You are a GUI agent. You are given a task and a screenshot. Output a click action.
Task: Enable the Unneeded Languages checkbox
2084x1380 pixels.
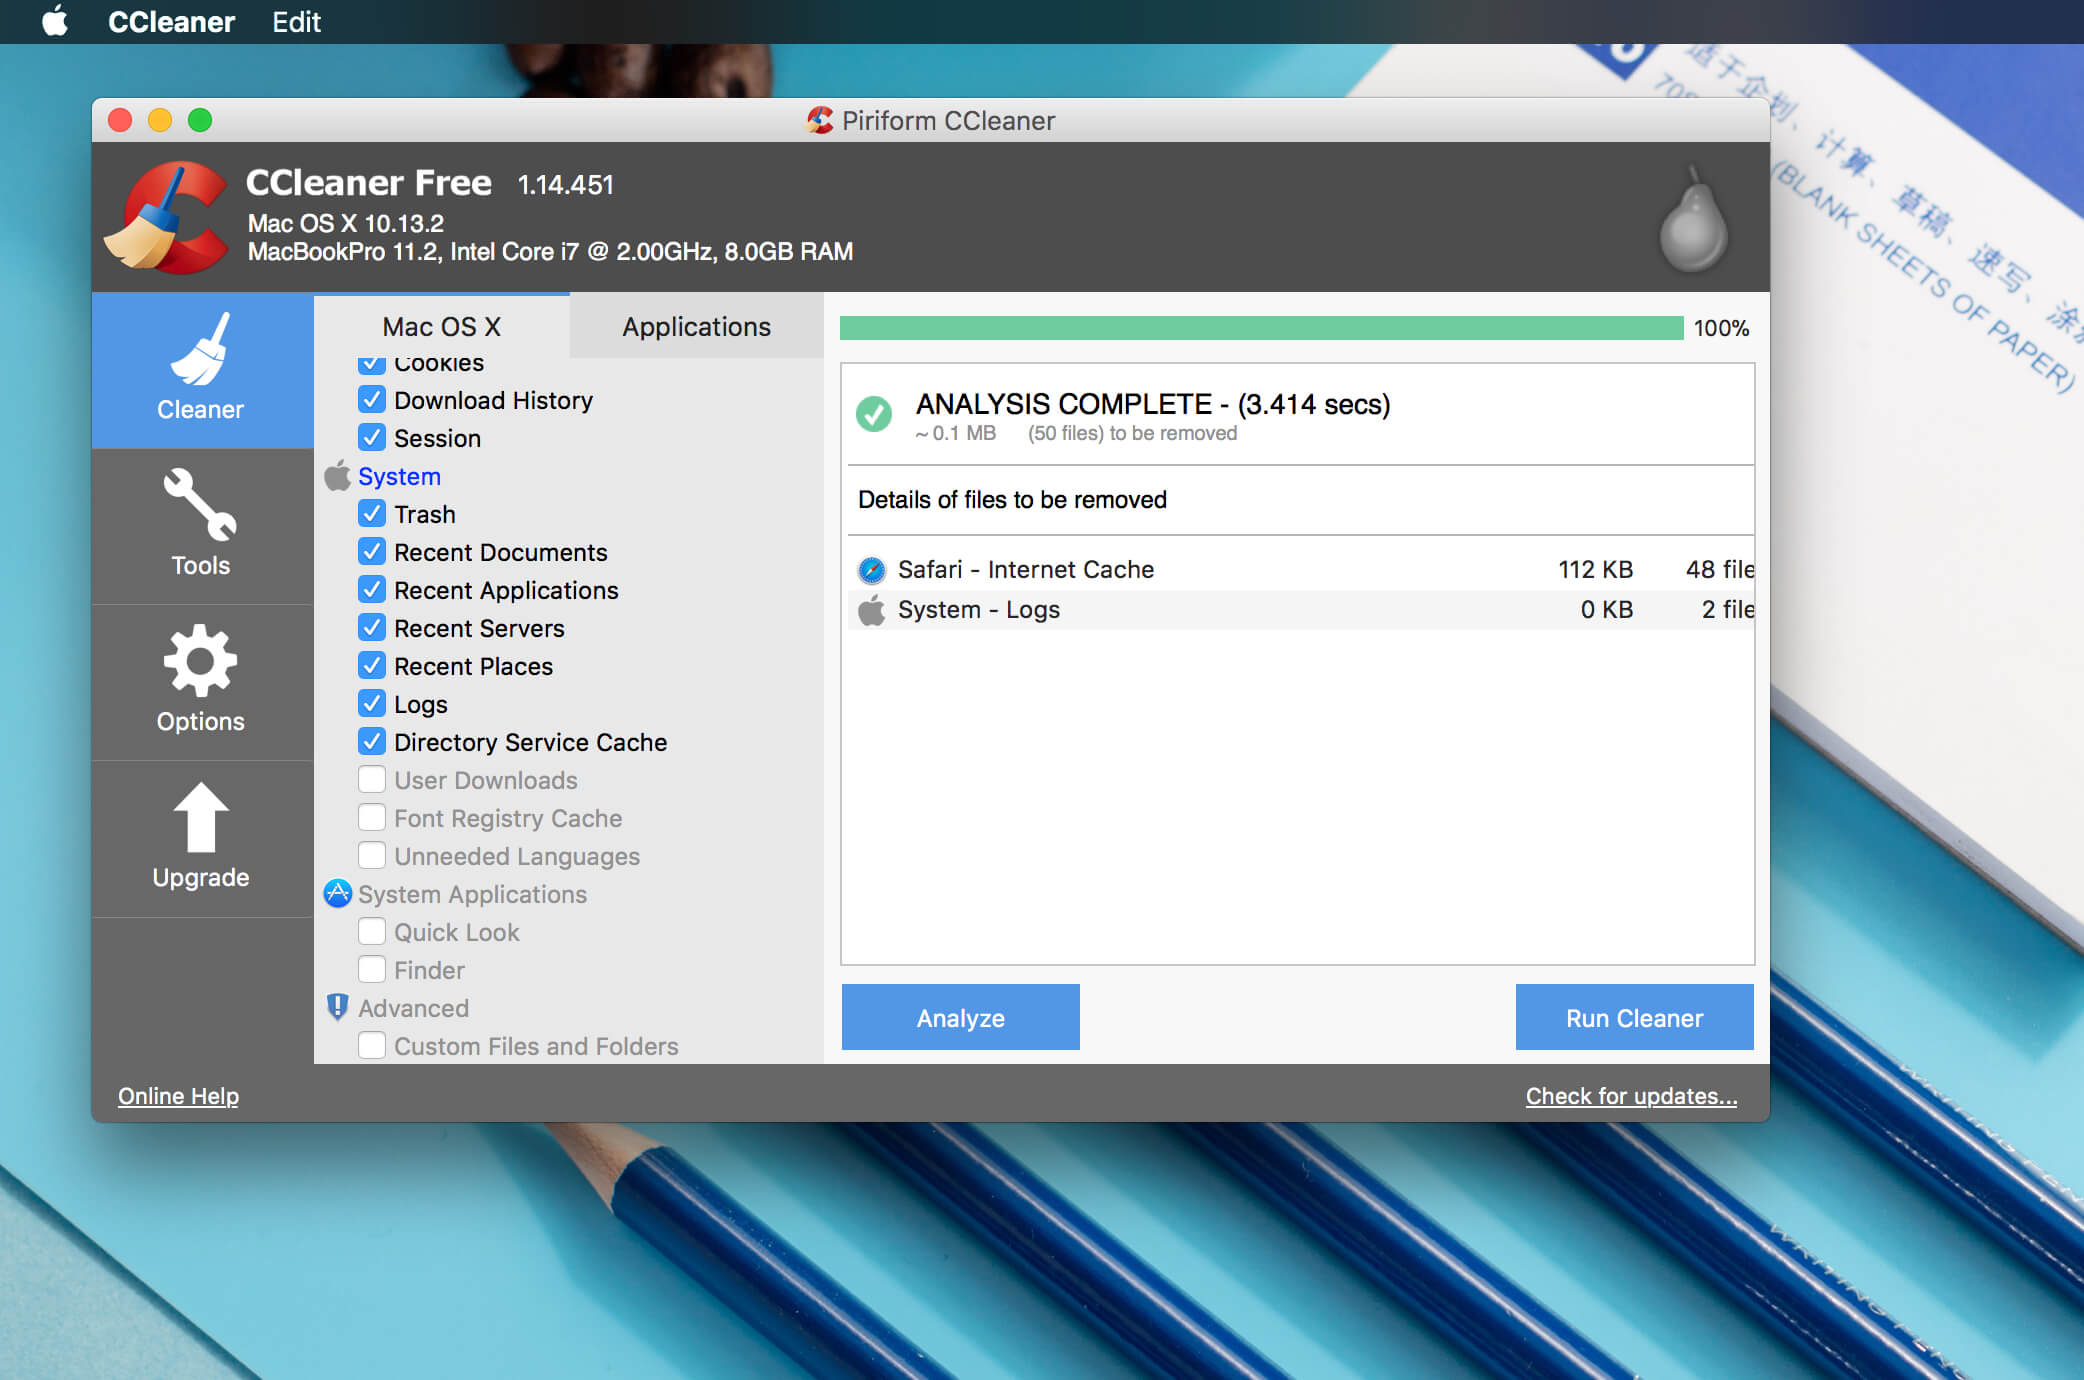coord(372,855)
